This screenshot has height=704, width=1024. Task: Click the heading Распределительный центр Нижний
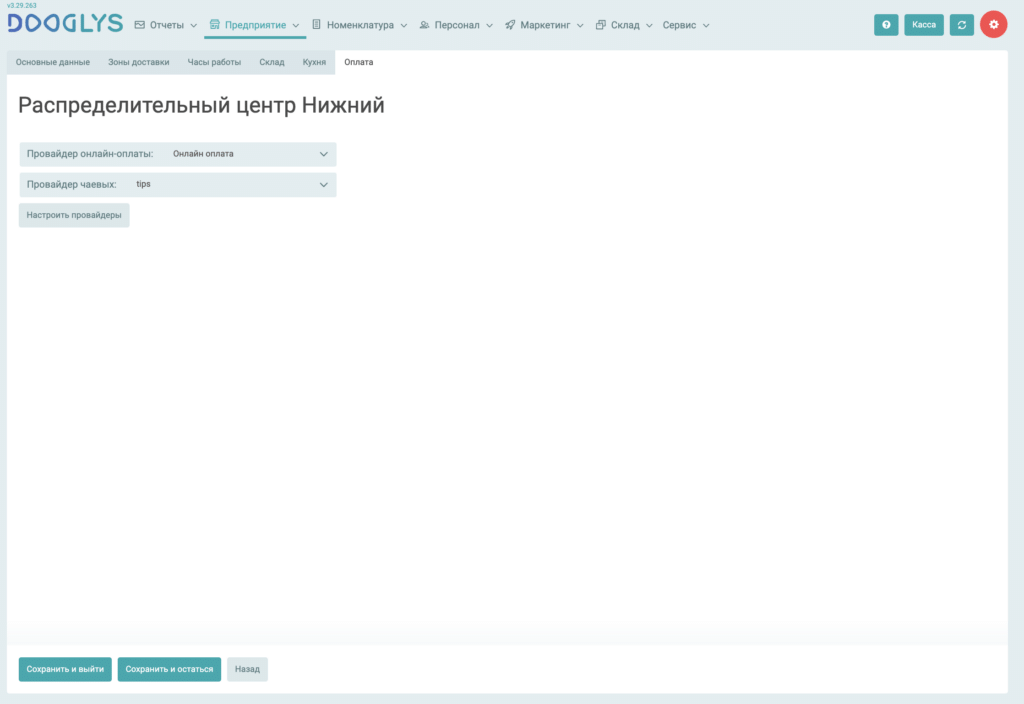tap(201, 105)
